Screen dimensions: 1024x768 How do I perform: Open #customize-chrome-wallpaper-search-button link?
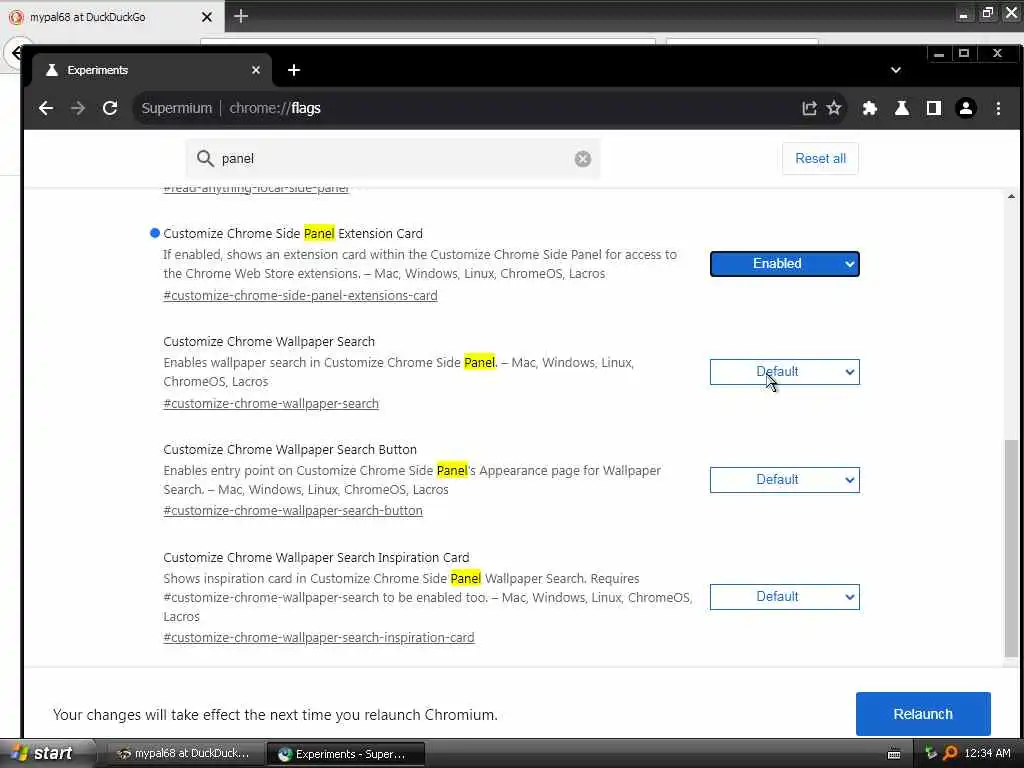[x=293, y=511]
